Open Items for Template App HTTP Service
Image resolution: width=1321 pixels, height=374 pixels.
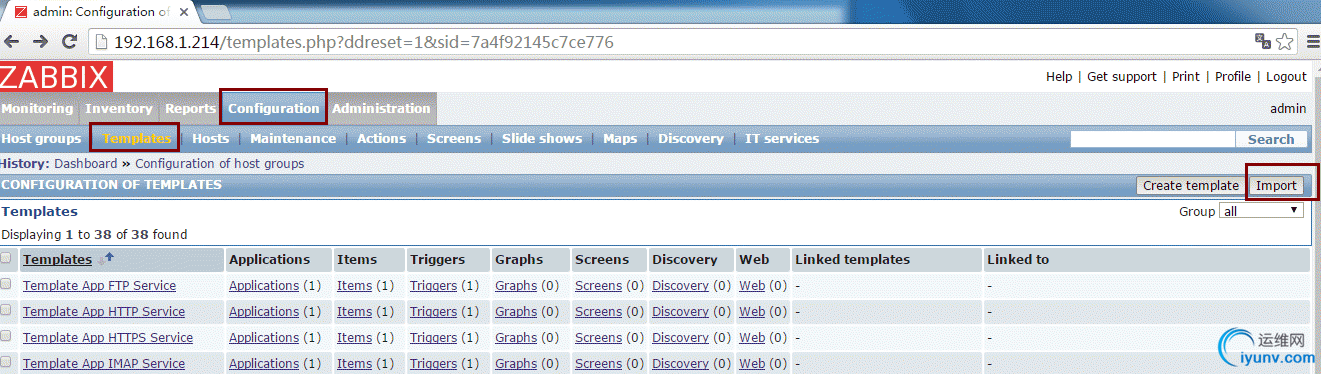354,311
